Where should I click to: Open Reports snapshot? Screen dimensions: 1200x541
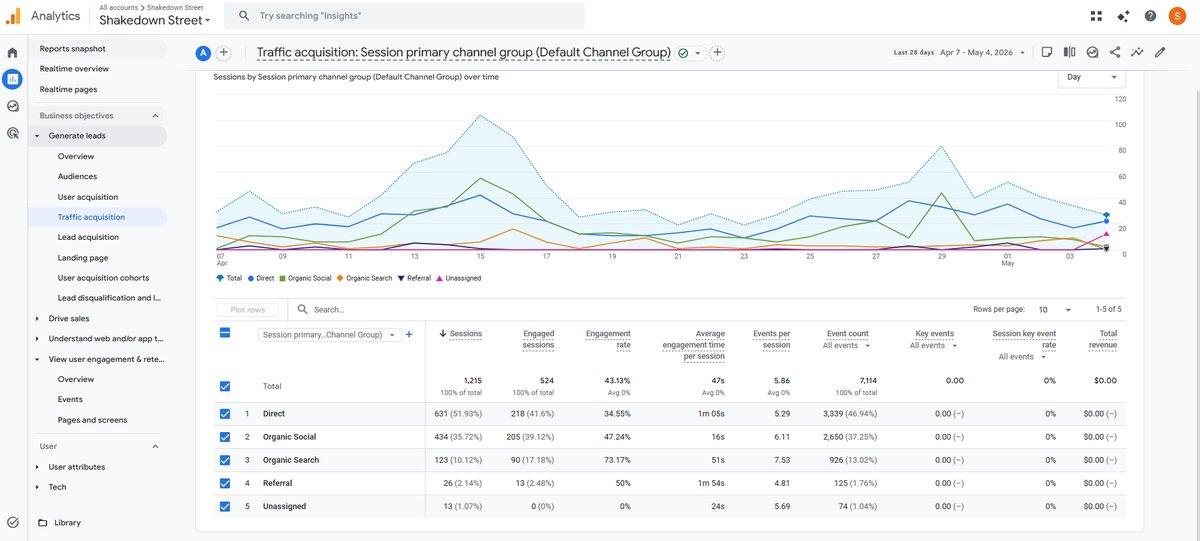tap(72, 48)
